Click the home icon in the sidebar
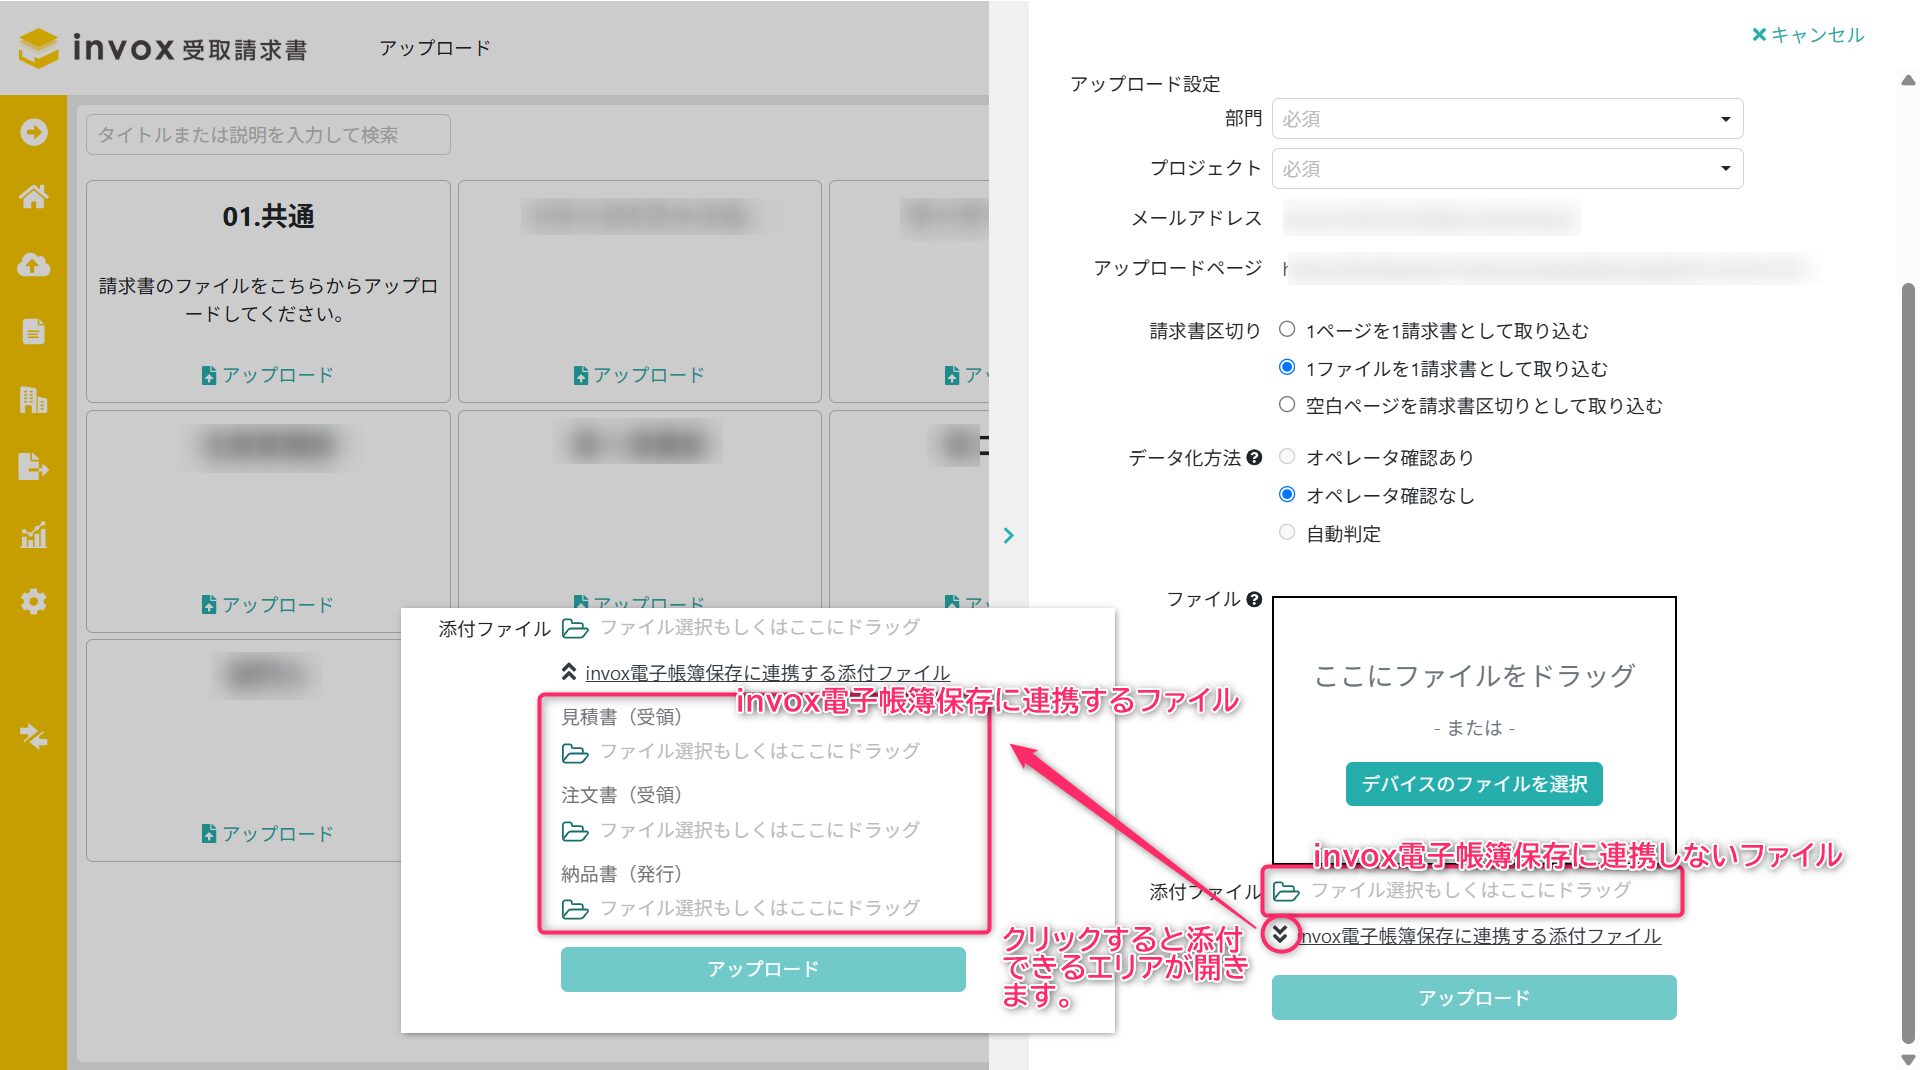Image resolution: width=1920 pixels, height=1070 pixels. coord(33,197)
